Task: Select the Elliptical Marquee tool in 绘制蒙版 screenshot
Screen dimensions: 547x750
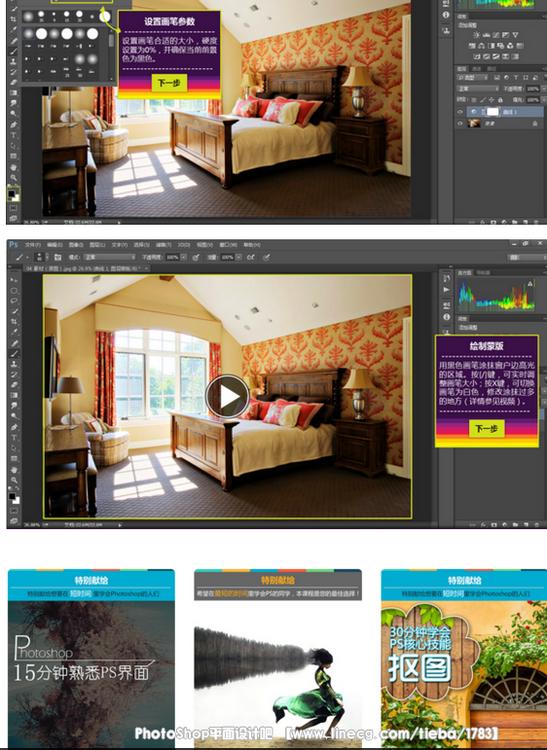Action: click(x=14, y=290)
